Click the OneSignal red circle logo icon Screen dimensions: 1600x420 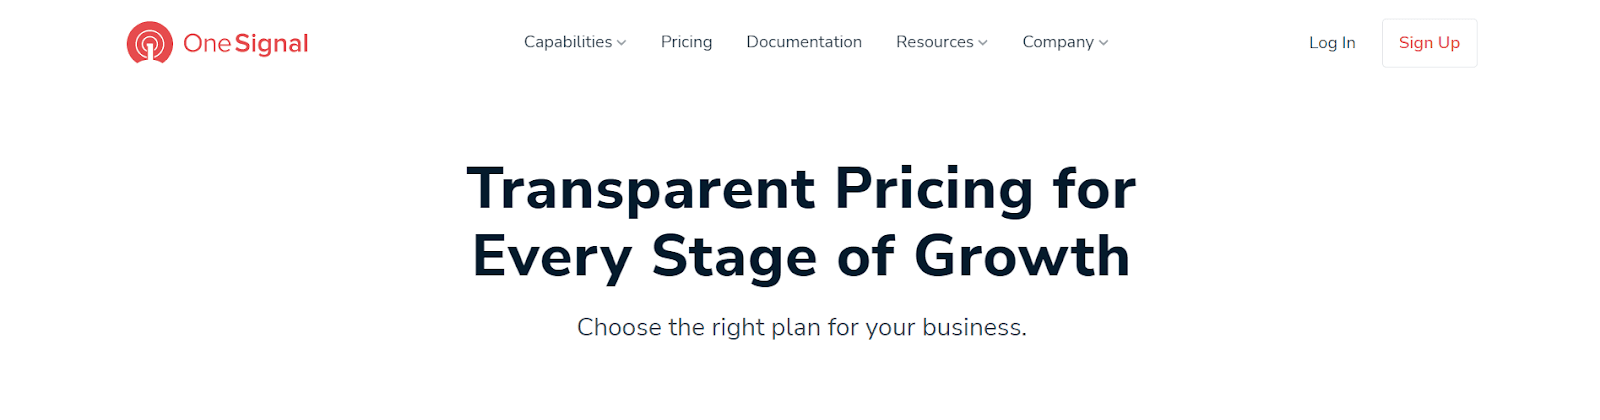(x=150, y=43)
